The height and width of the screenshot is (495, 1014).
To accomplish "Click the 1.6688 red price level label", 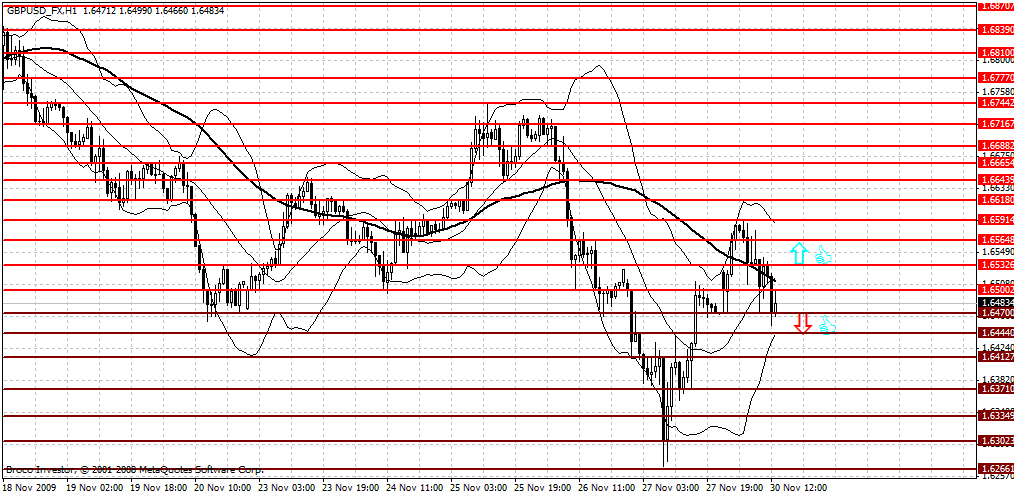I will click(x=997, y=146).
